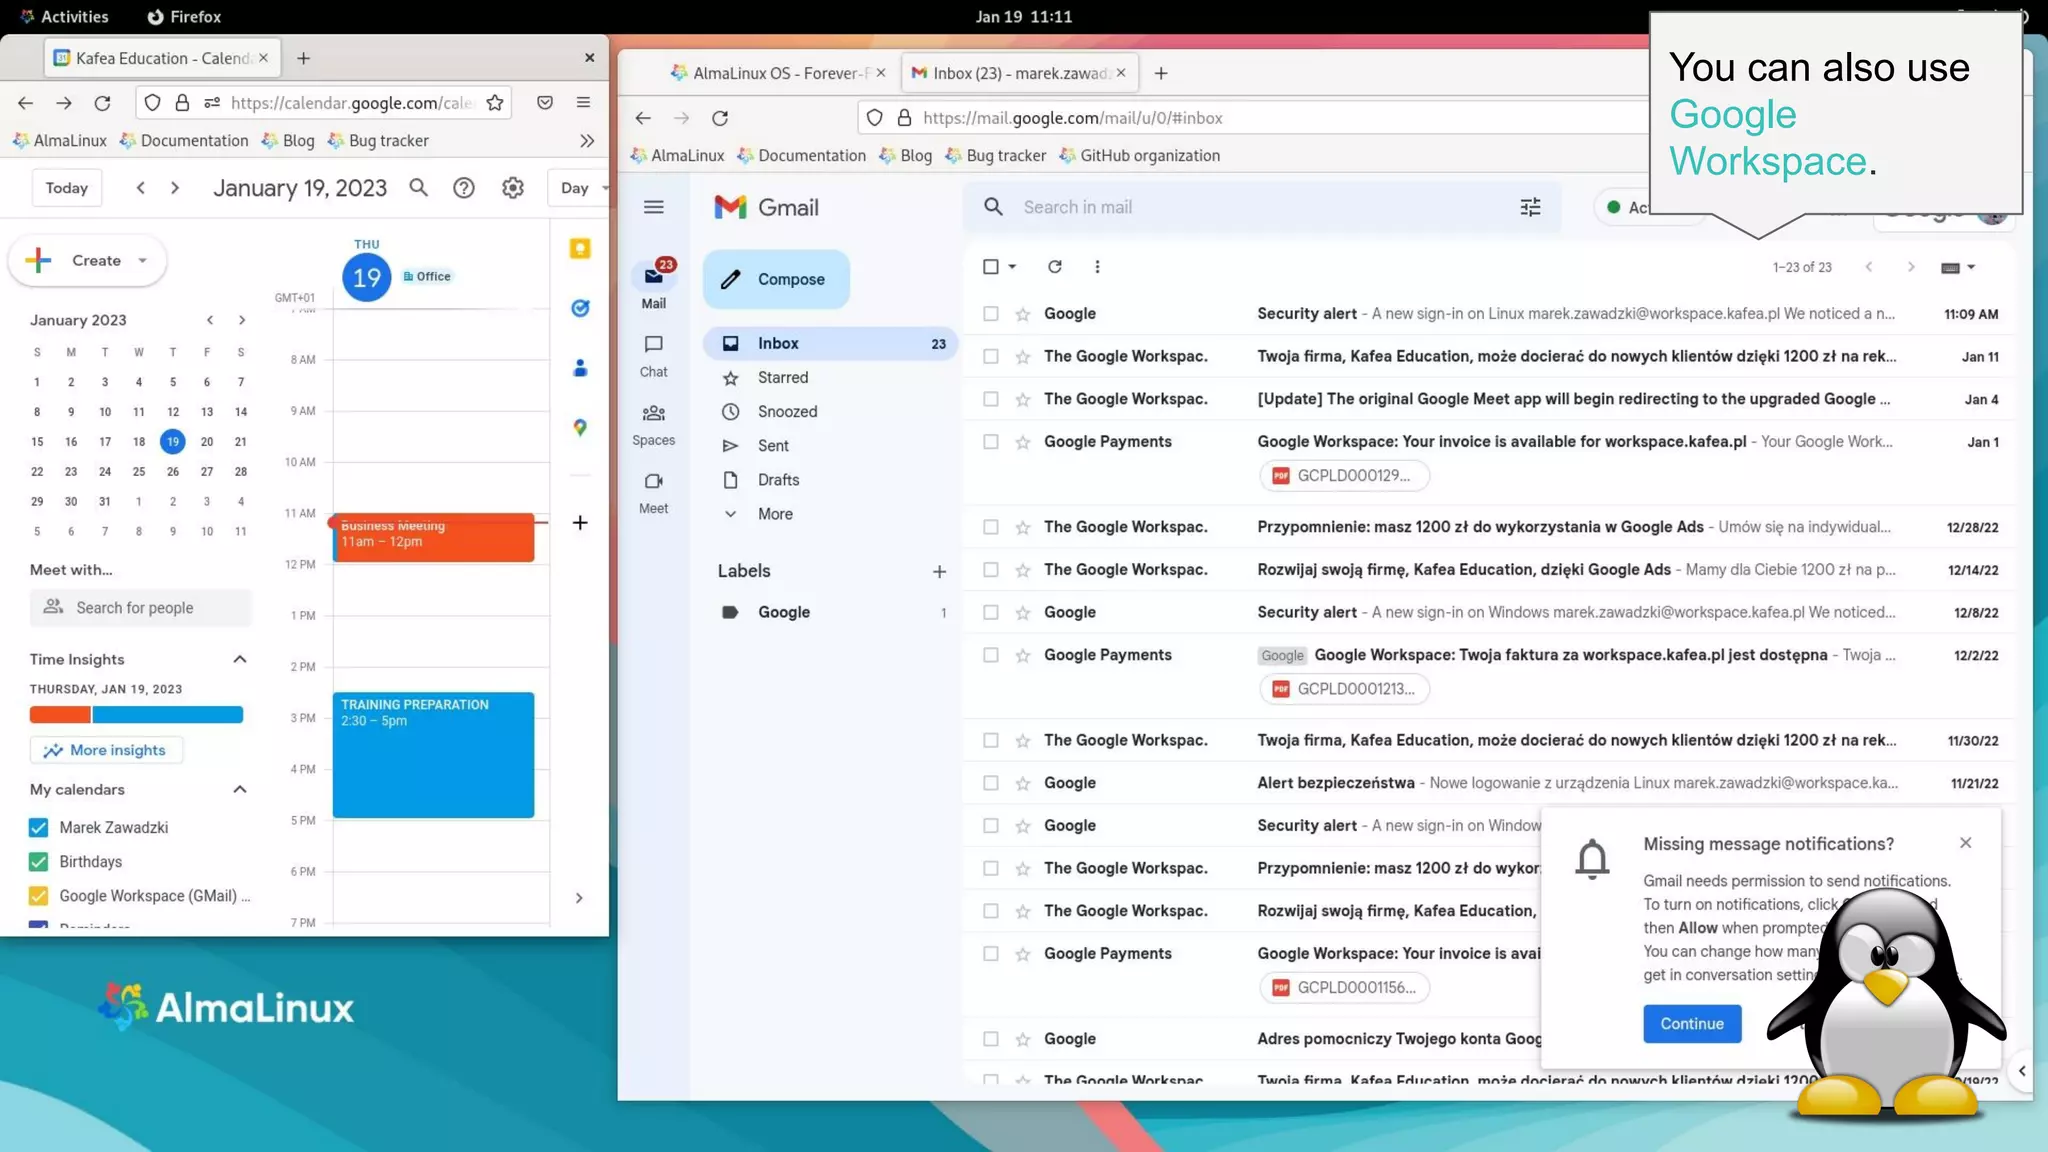The height and width of the screenshot is (1152, 2048).
Task: Open Calendar support help icon
Action: [464, 188]
